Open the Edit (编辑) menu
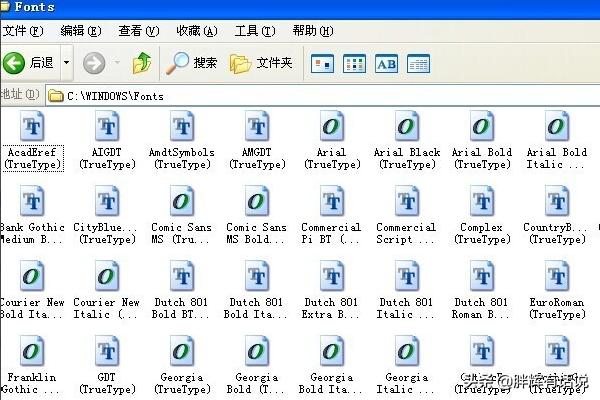The height and width of the screenshot is (400, 600). 81,31
